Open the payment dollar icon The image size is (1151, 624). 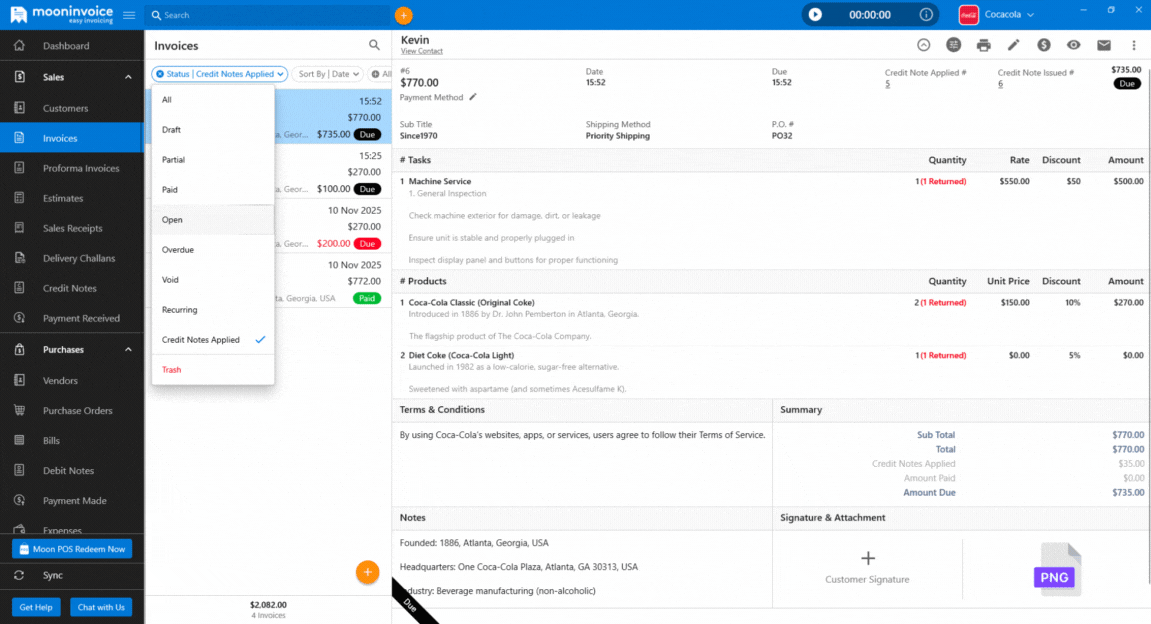(1043, 45)
